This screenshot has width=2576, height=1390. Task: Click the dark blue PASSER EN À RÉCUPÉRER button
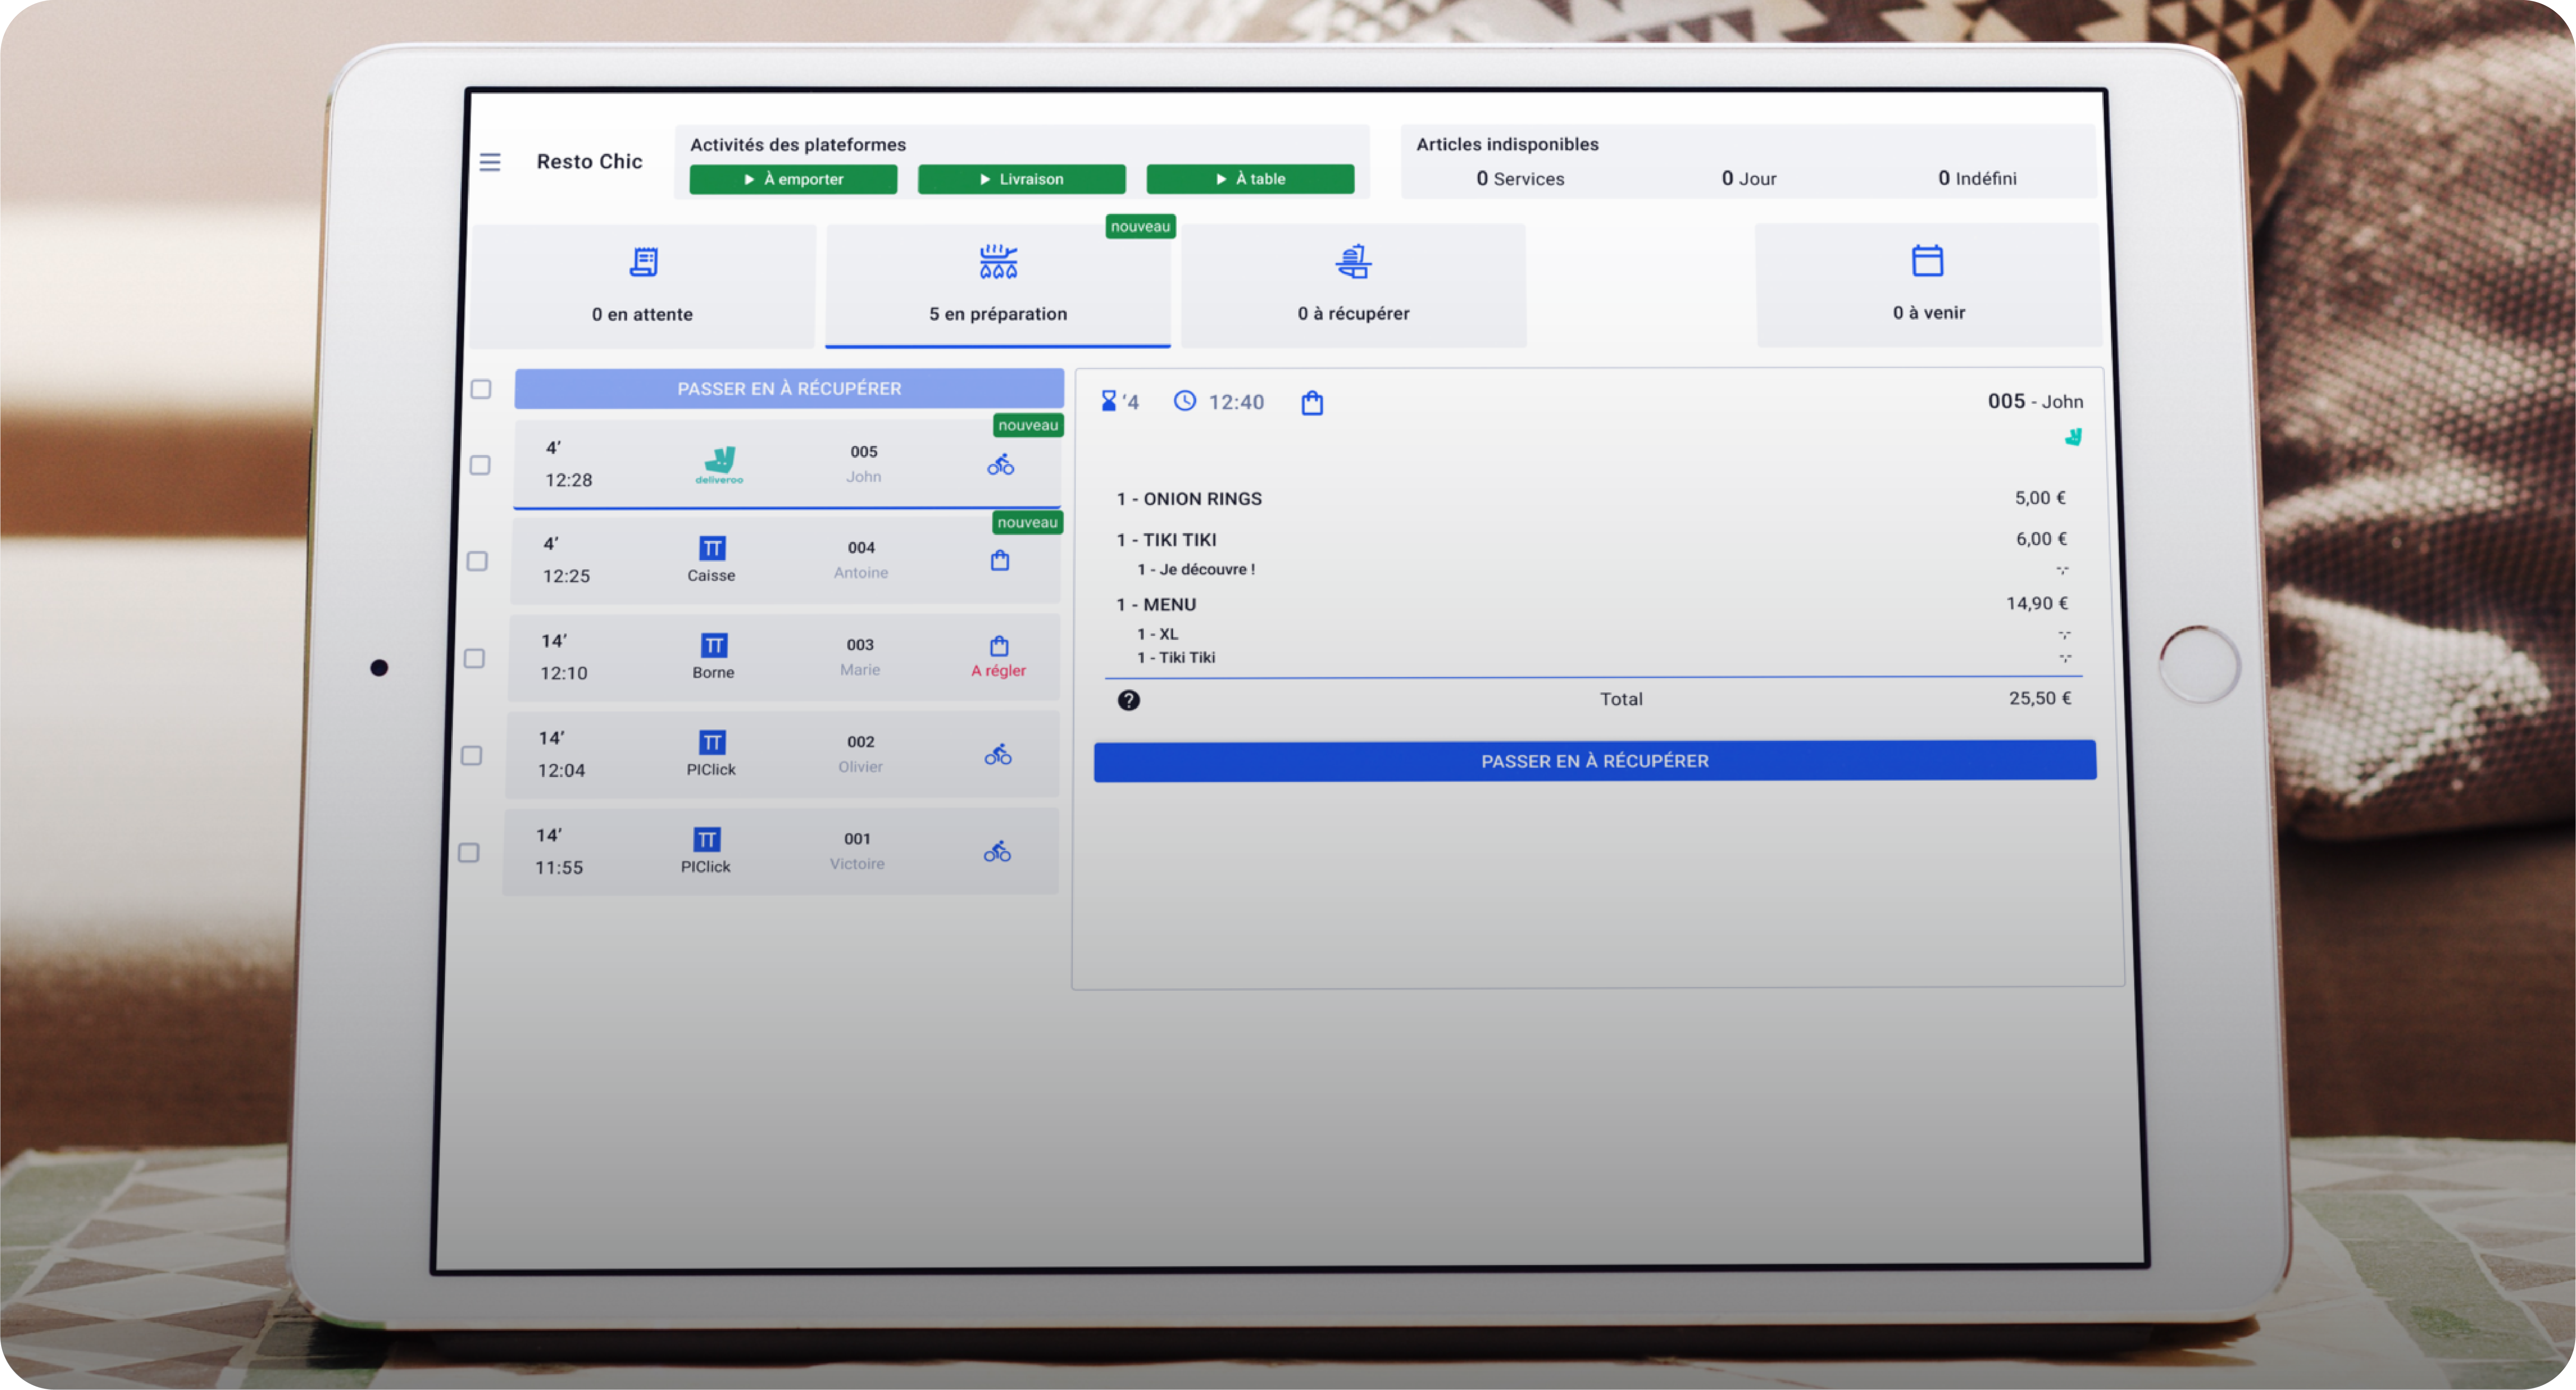1595,761
